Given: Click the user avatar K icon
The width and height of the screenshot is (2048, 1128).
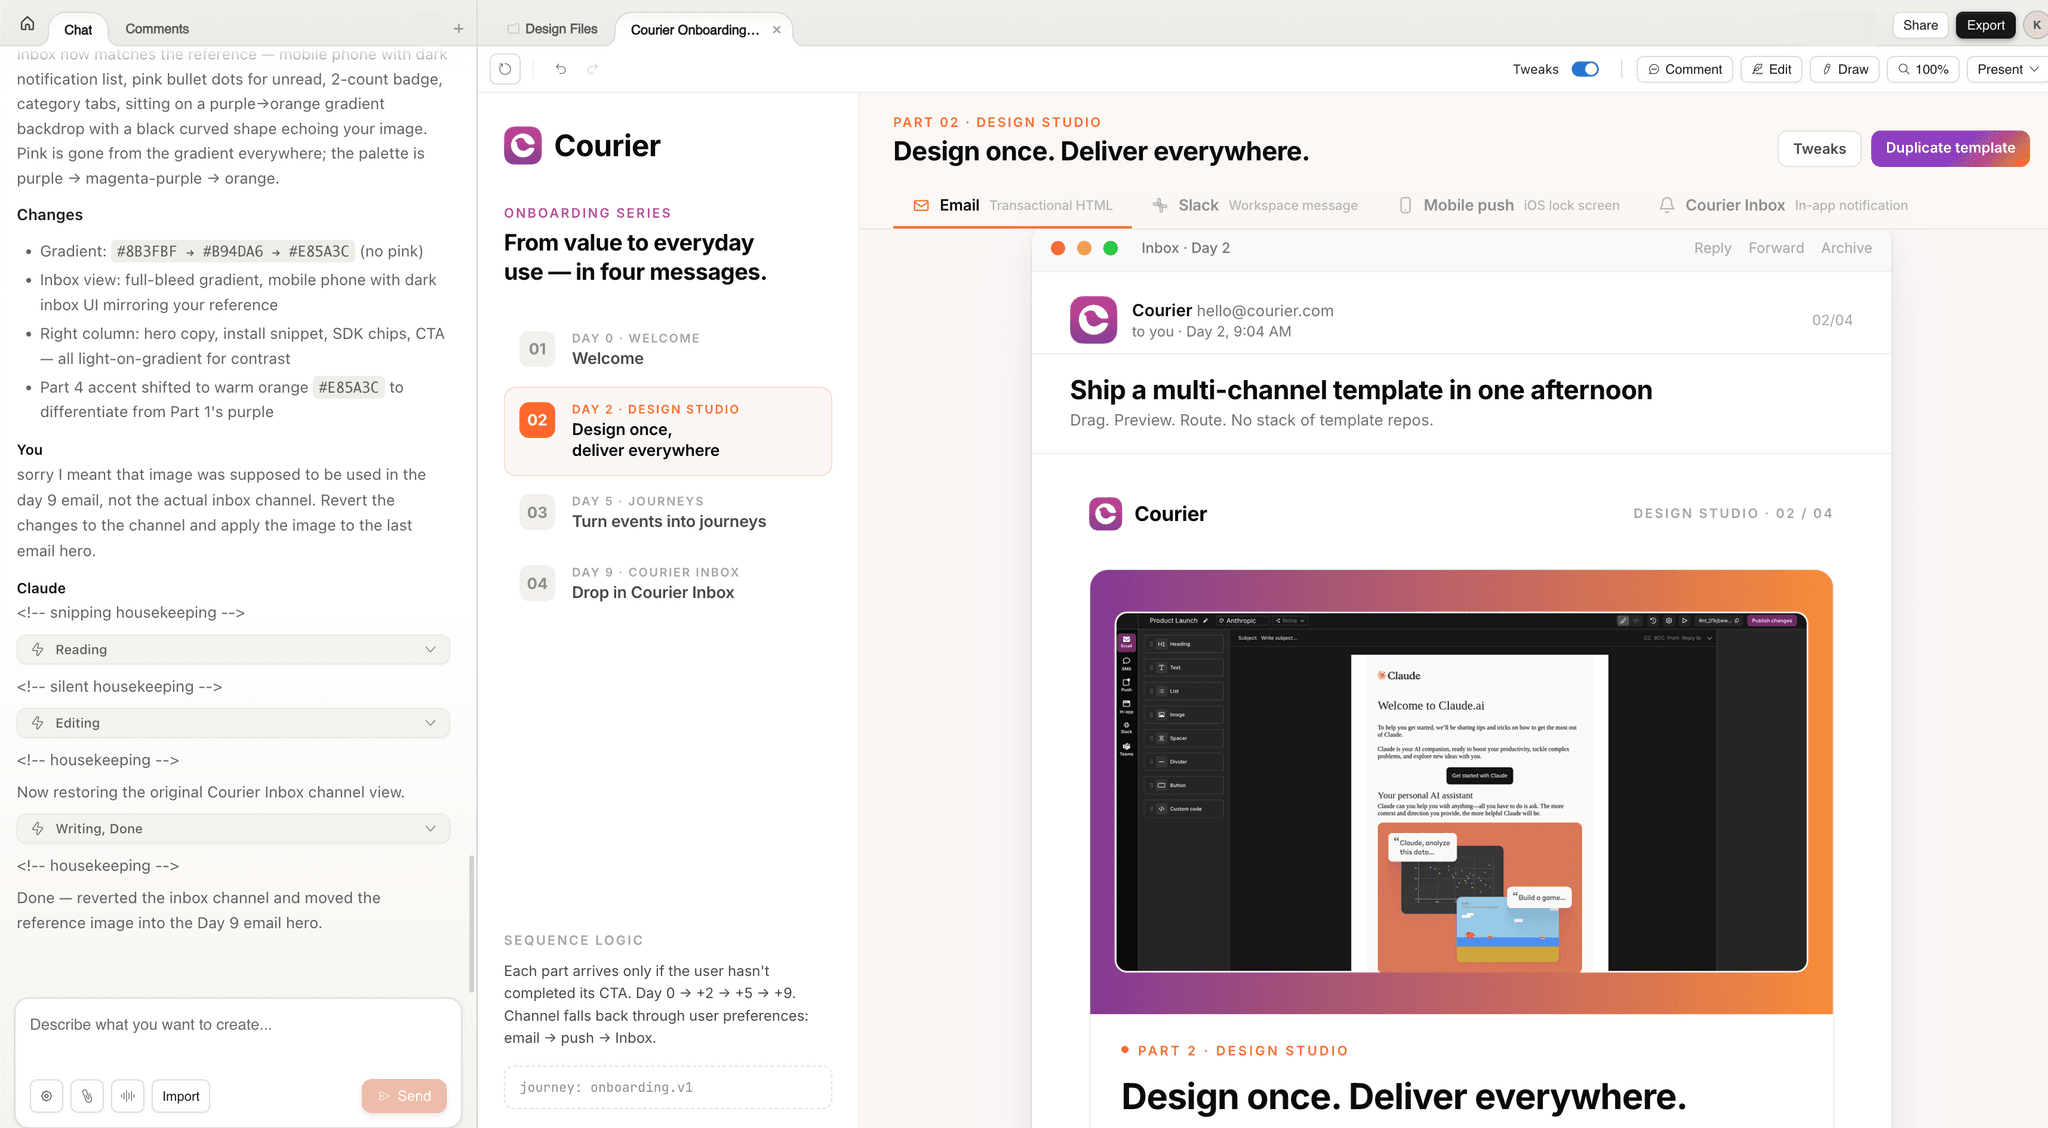Looking at the screenshot, I should 2036,25.
